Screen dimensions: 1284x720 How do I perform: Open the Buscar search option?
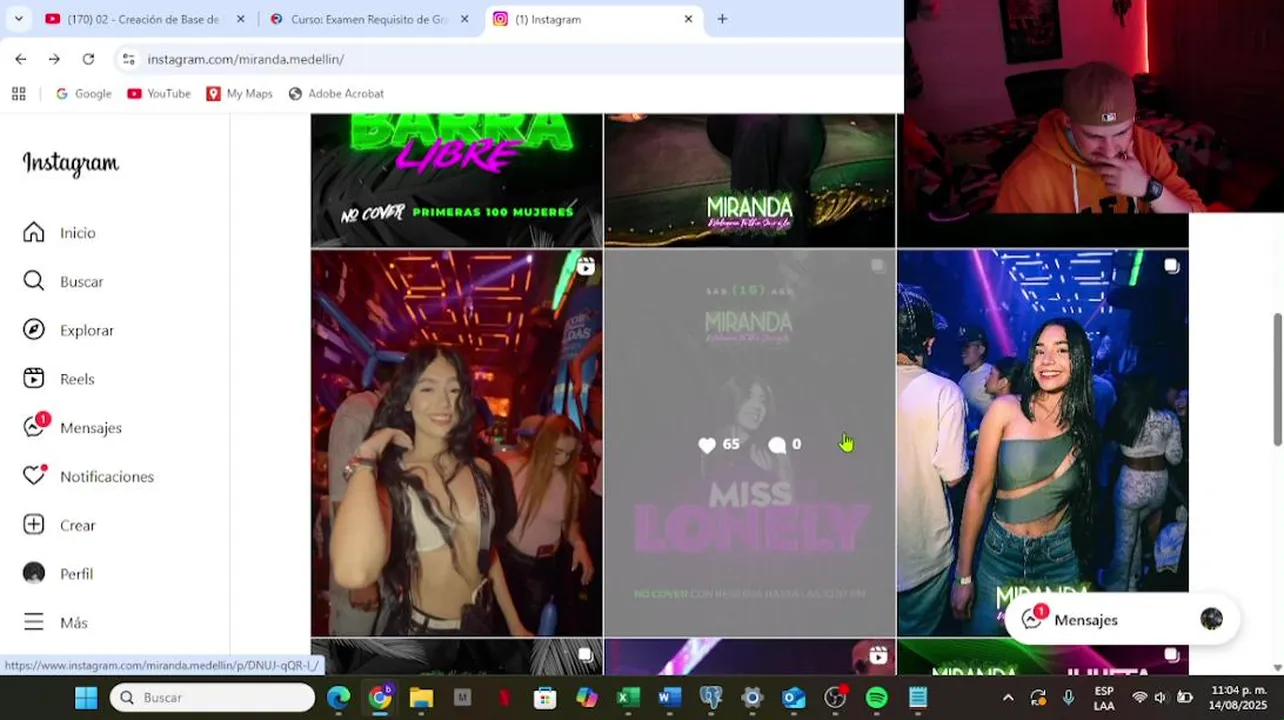coord(63,281)
